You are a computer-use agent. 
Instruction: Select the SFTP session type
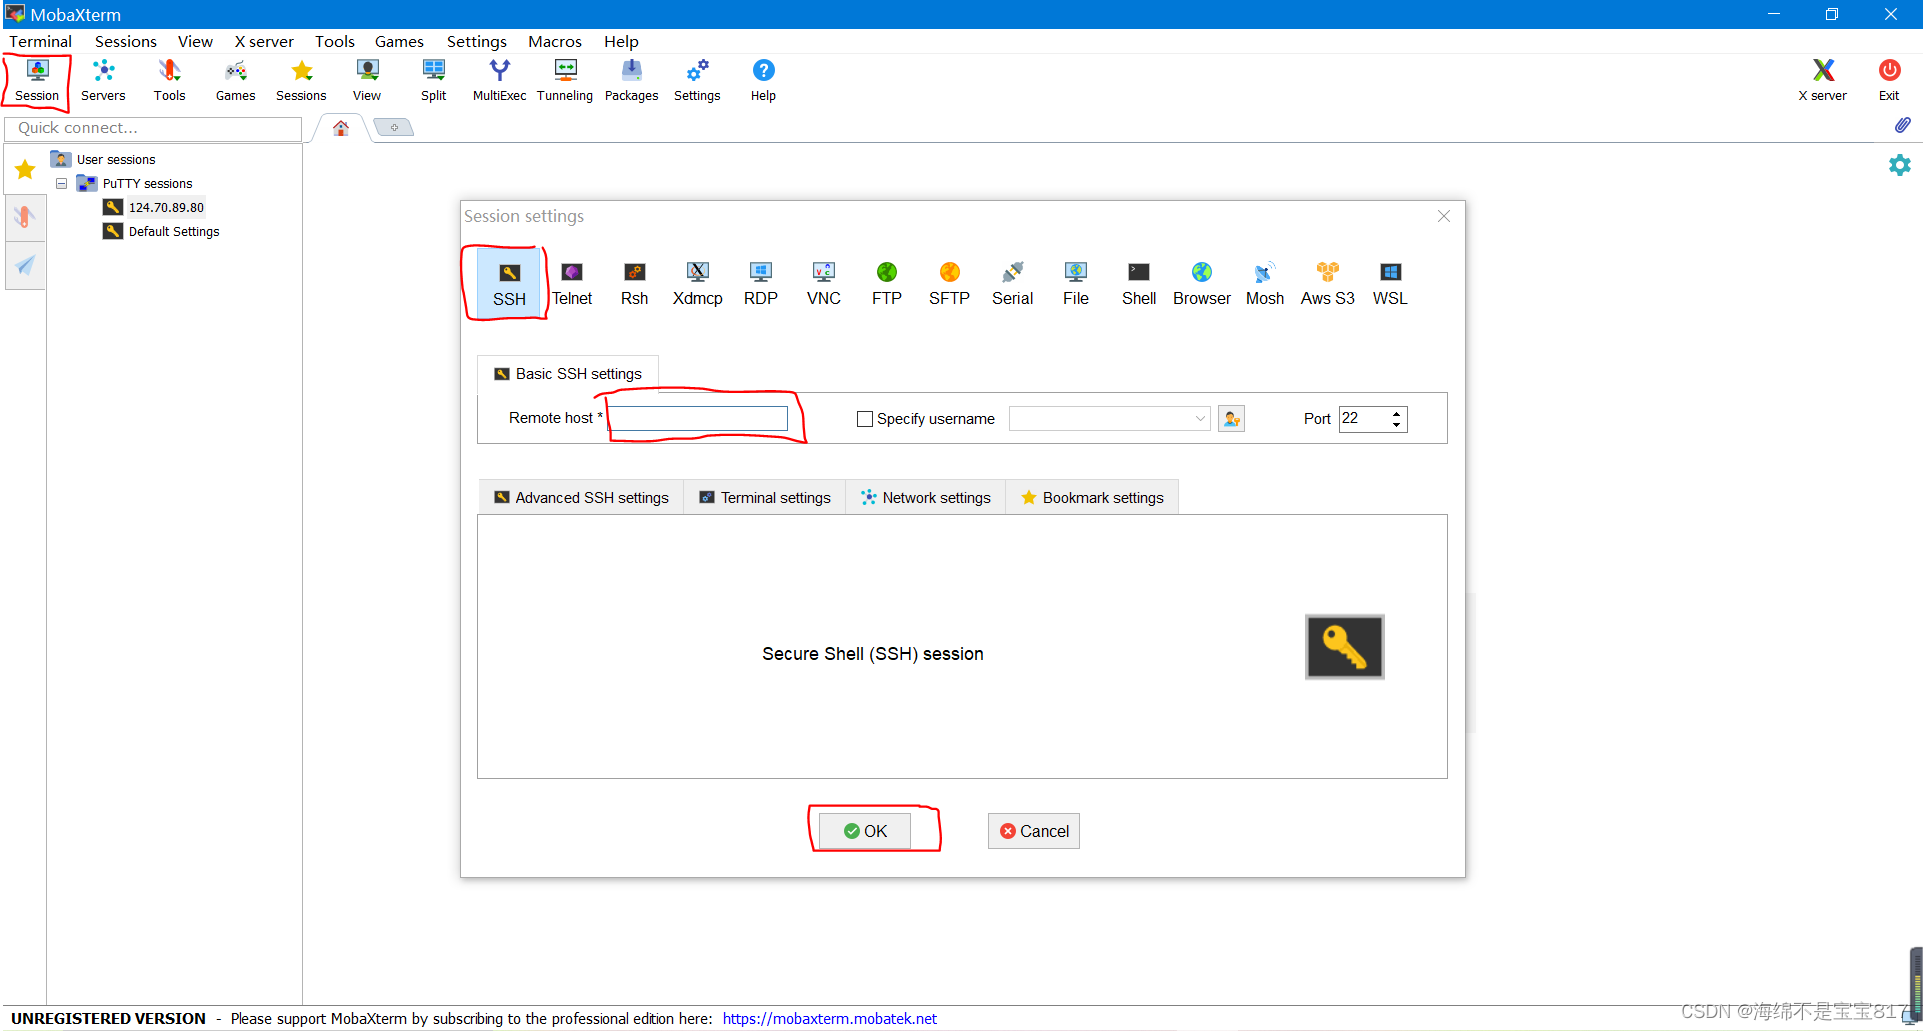[949, 284]
